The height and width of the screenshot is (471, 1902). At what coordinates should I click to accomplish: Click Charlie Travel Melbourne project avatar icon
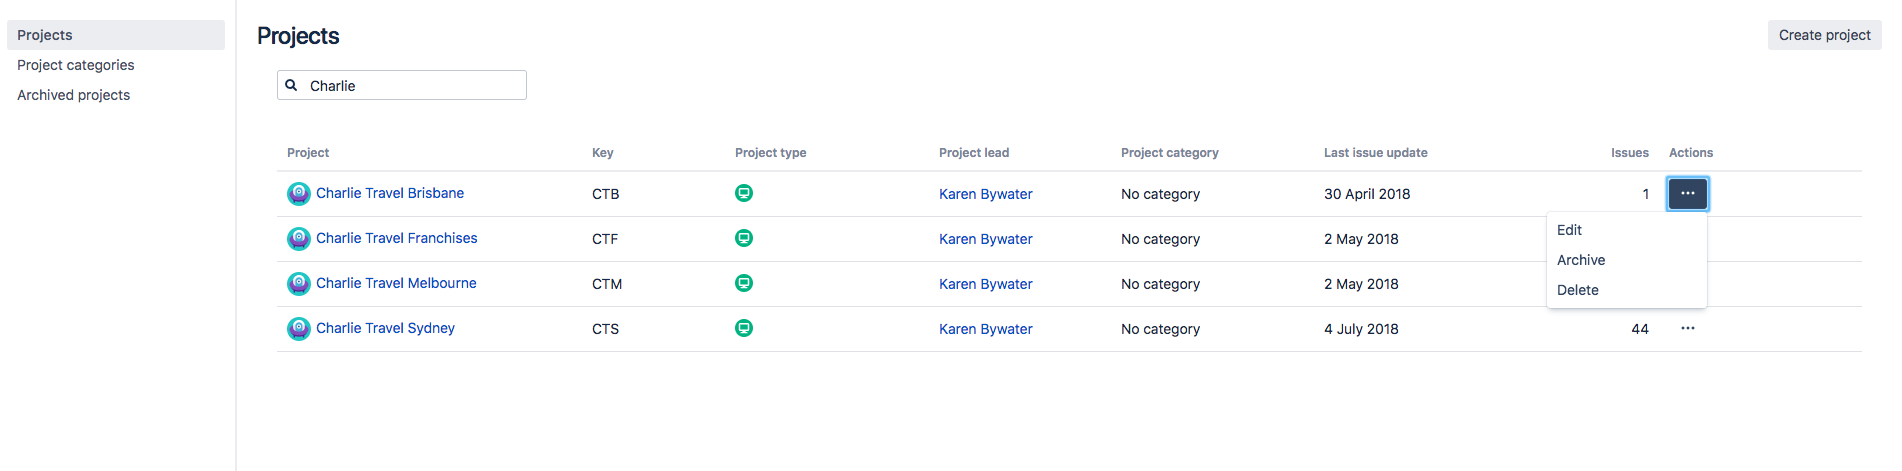click(298, 284)
